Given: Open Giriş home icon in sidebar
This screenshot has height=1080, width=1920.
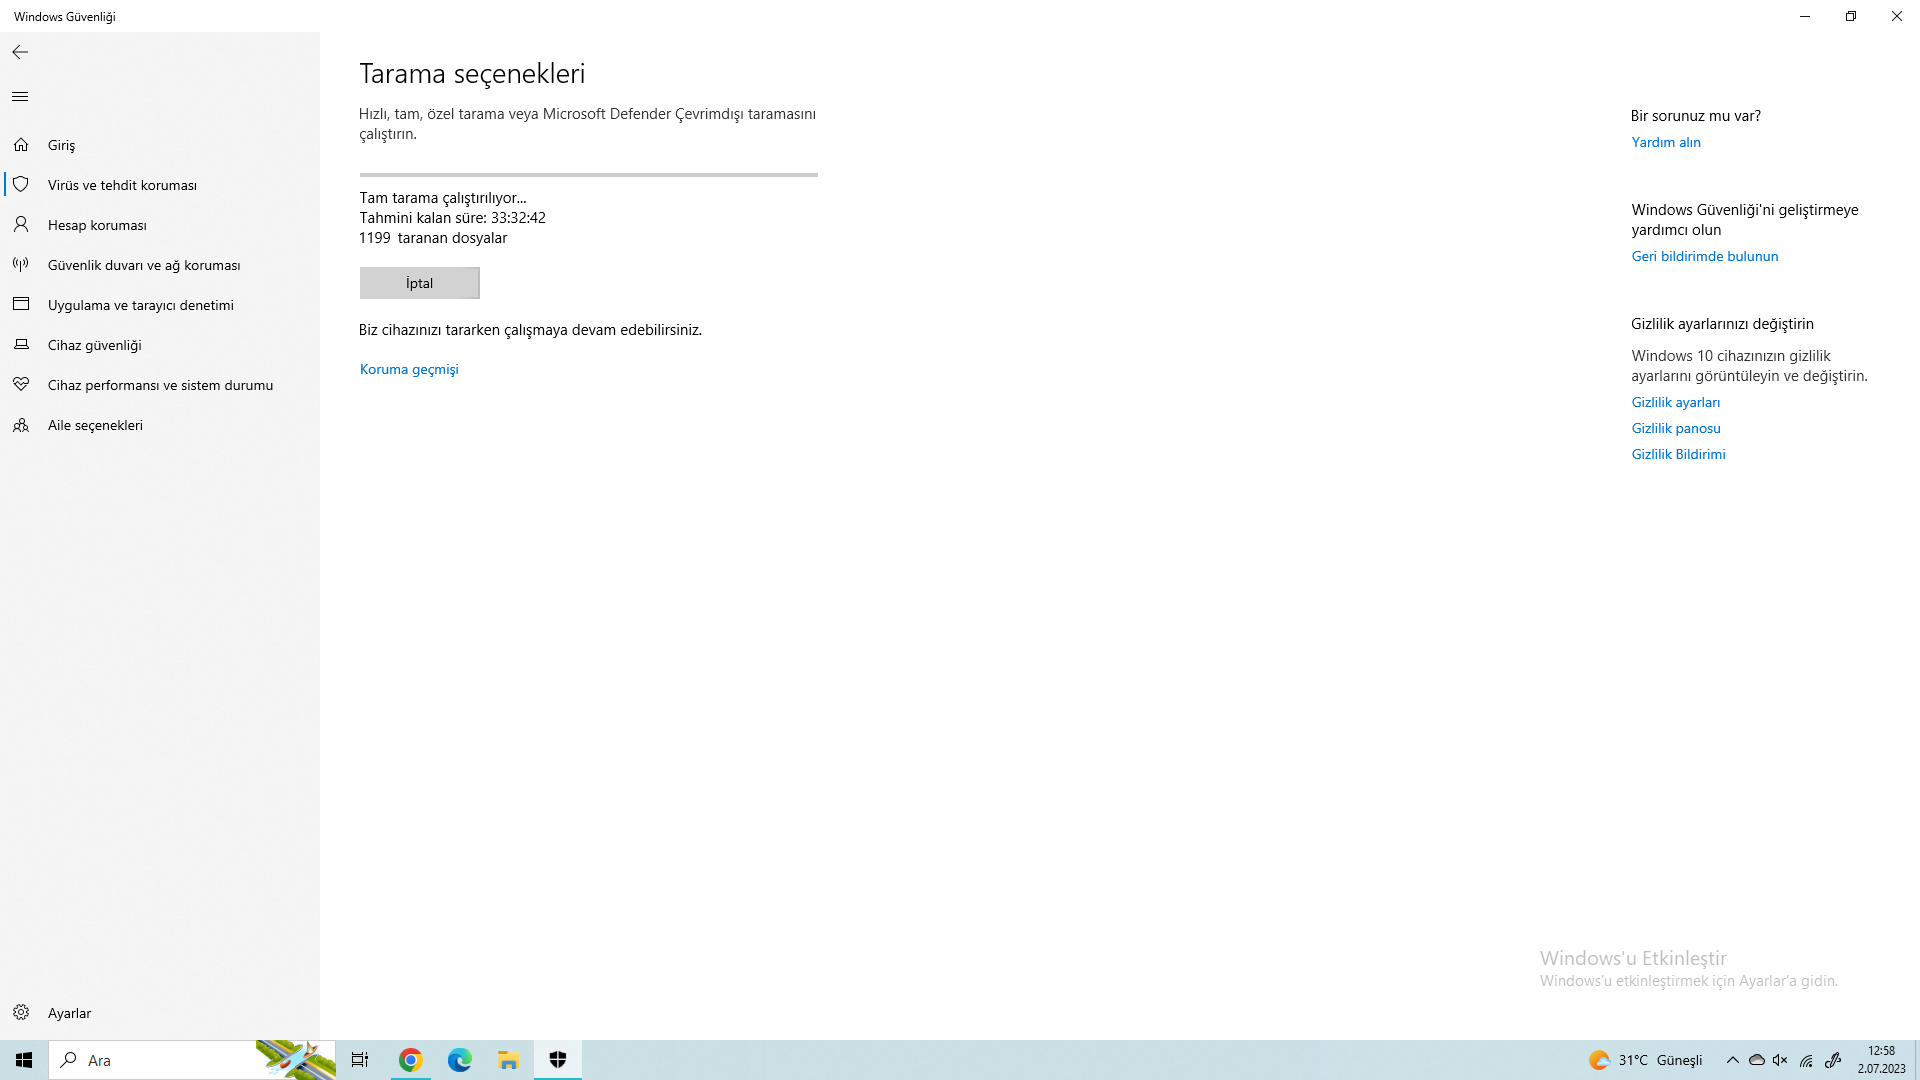Looking at the screenshot, I should pyautogui.click(x=21, y=145).
